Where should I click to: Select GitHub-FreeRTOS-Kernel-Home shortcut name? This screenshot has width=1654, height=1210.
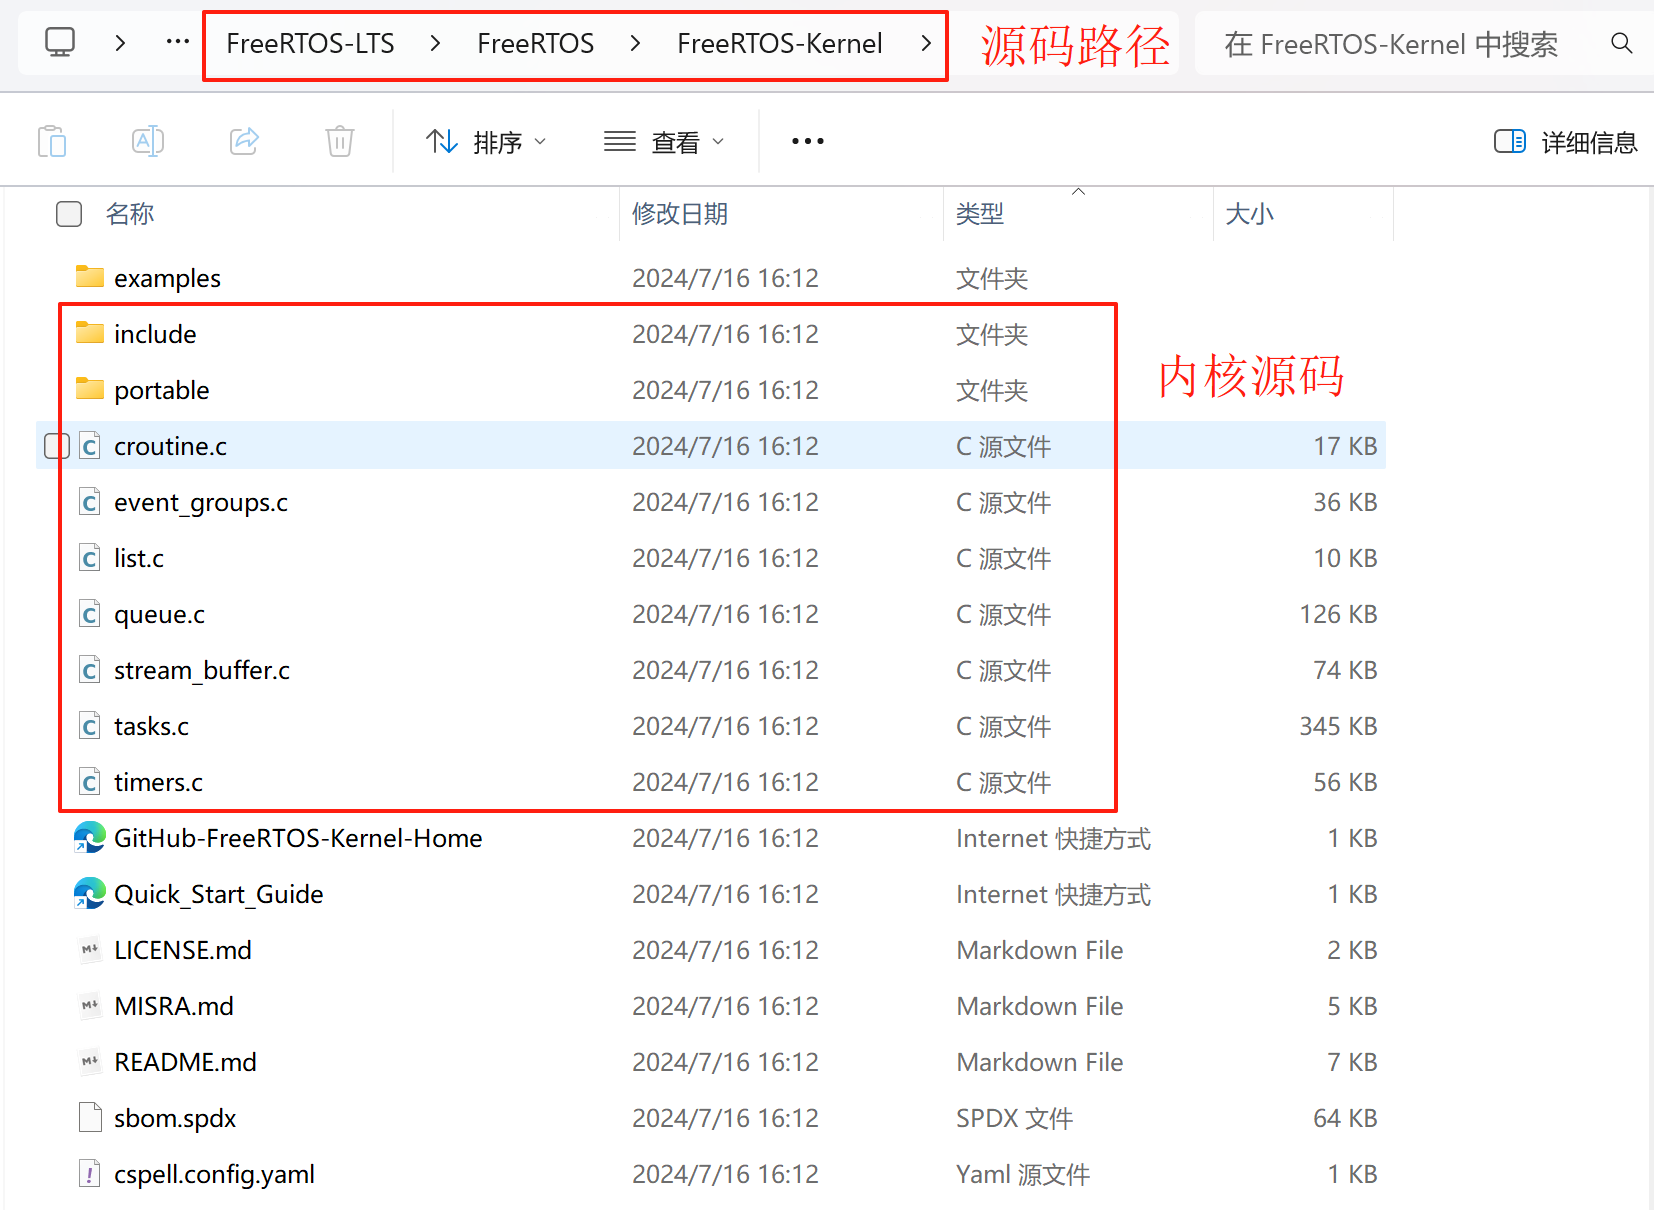pos(298,838)
